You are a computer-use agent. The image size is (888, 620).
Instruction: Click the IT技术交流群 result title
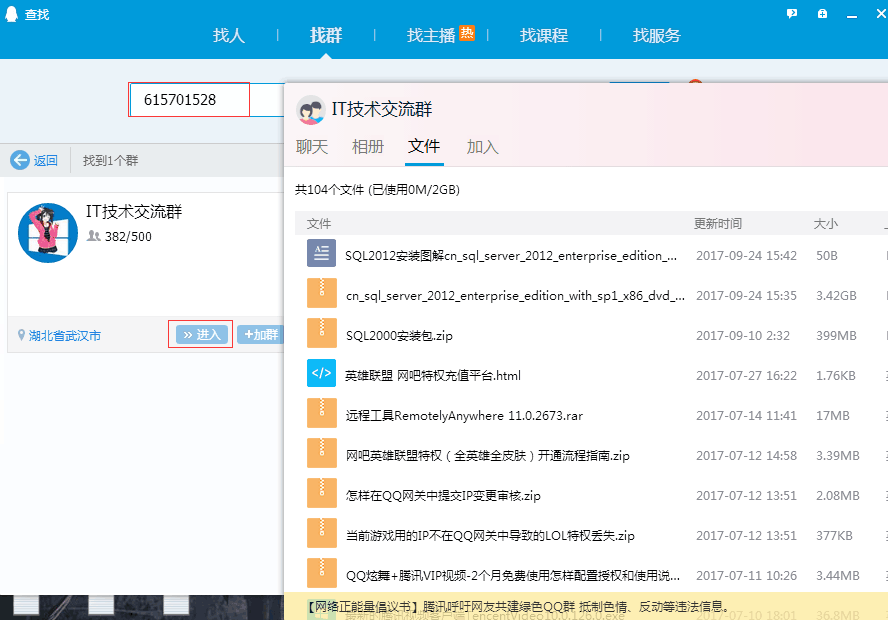coord(134,212)
